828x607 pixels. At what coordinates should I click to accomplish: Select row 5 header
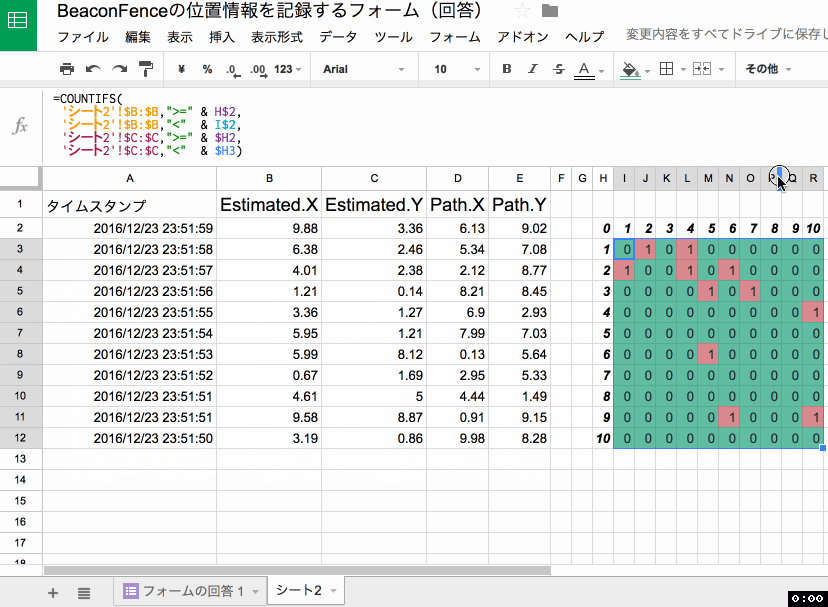click(20, 291)
